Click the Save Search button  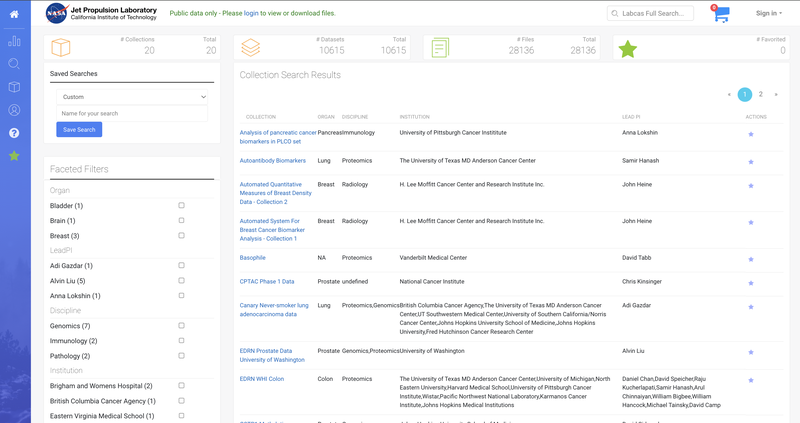pyautogui.click(x=79, y=130)
